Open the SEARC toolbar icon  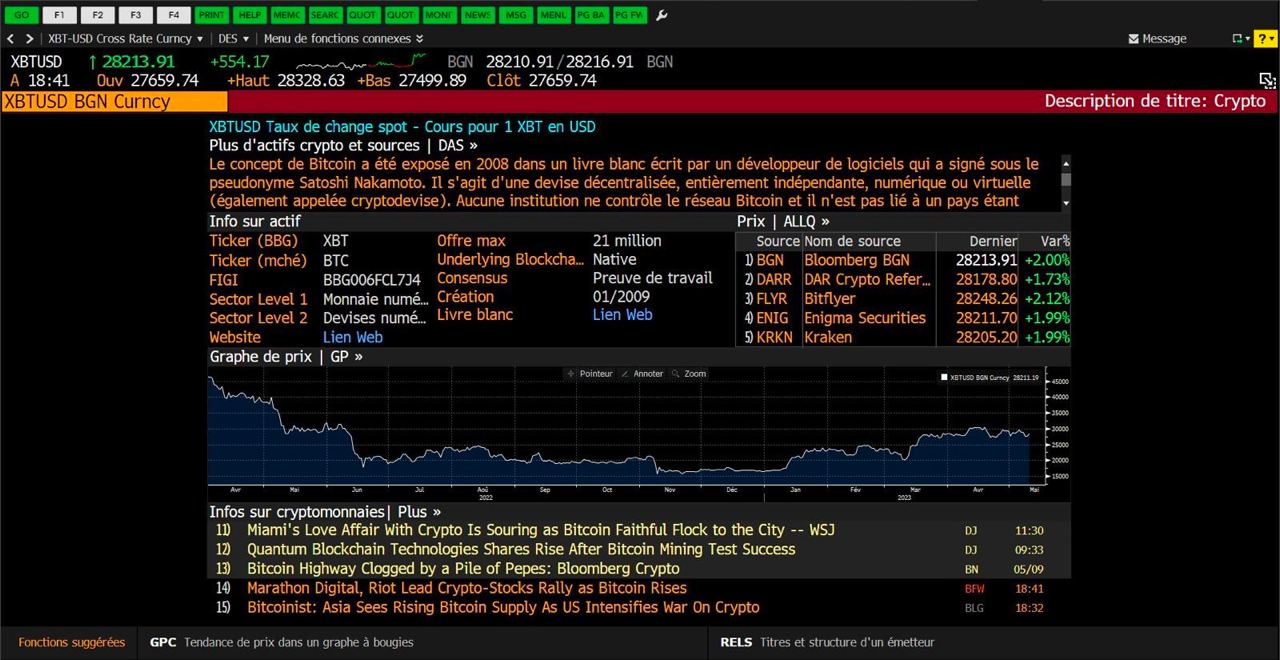(x=325, y=15)
